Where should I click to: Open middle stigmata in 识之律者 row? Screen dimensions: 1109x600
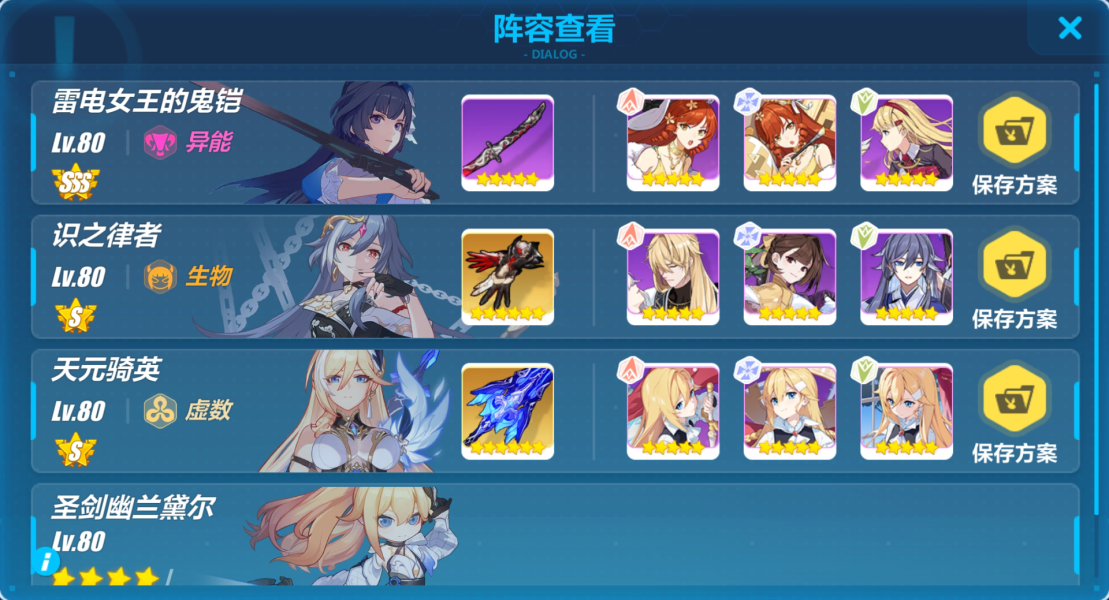(789, 277)
